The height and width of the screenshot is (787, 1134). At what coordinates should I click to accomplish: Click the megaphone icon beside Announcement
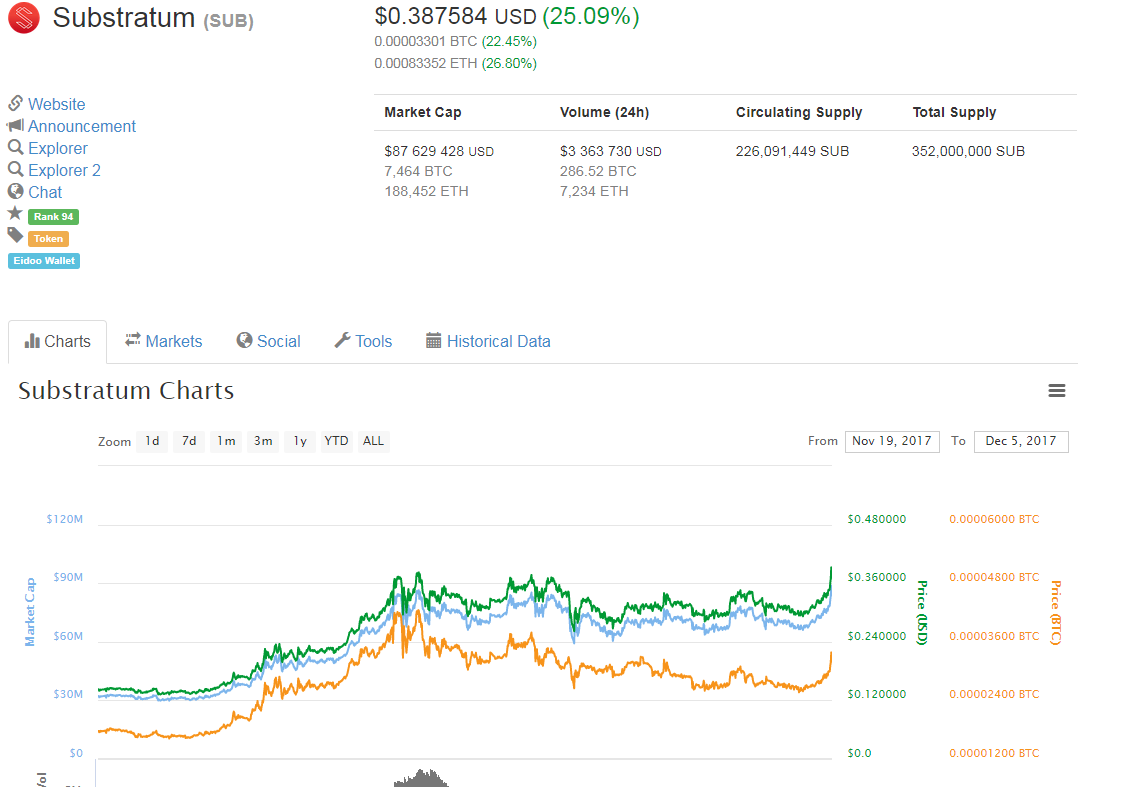pos(16,125)
